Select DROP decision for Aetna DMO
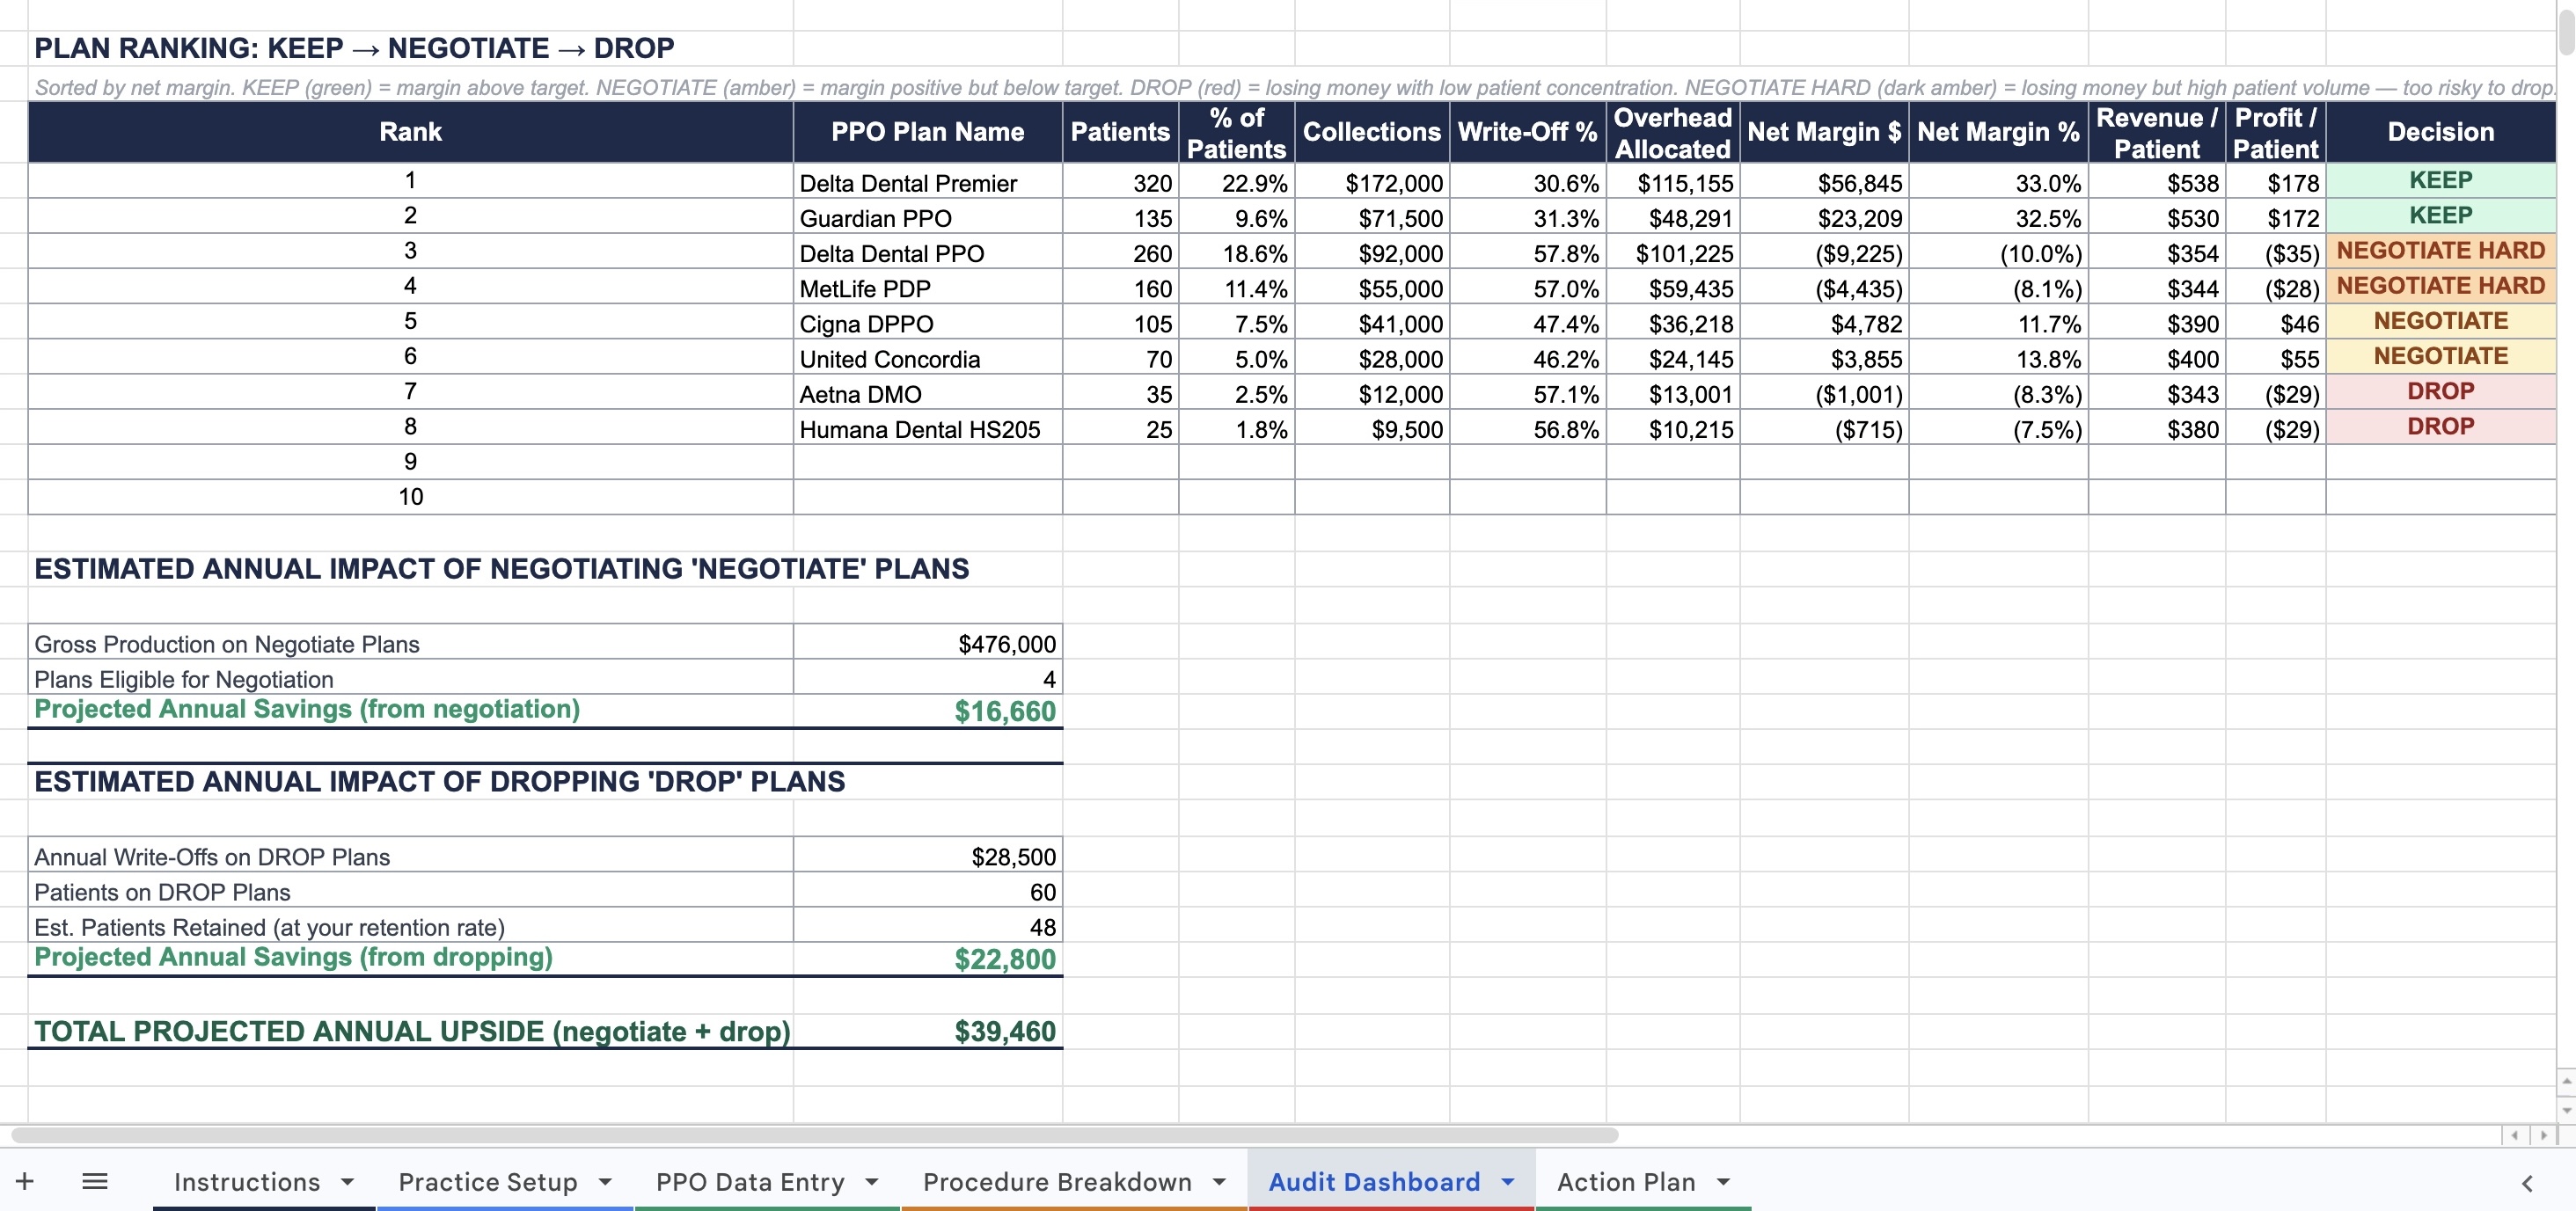Screen dimensions: 2576x1211 tap(2441, 391)
